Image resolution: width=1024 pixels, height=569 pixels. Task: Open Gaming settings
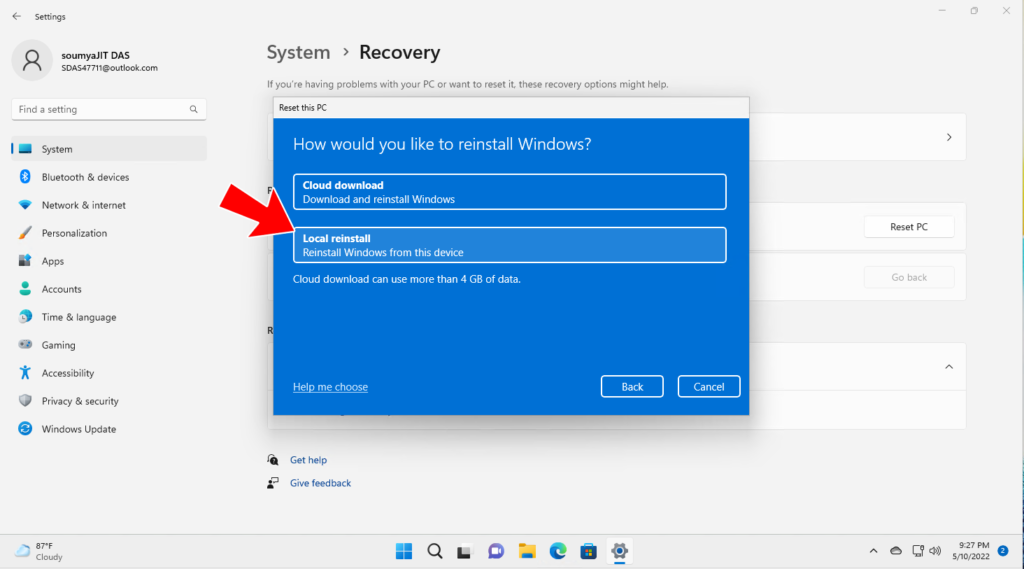point(109,345)
